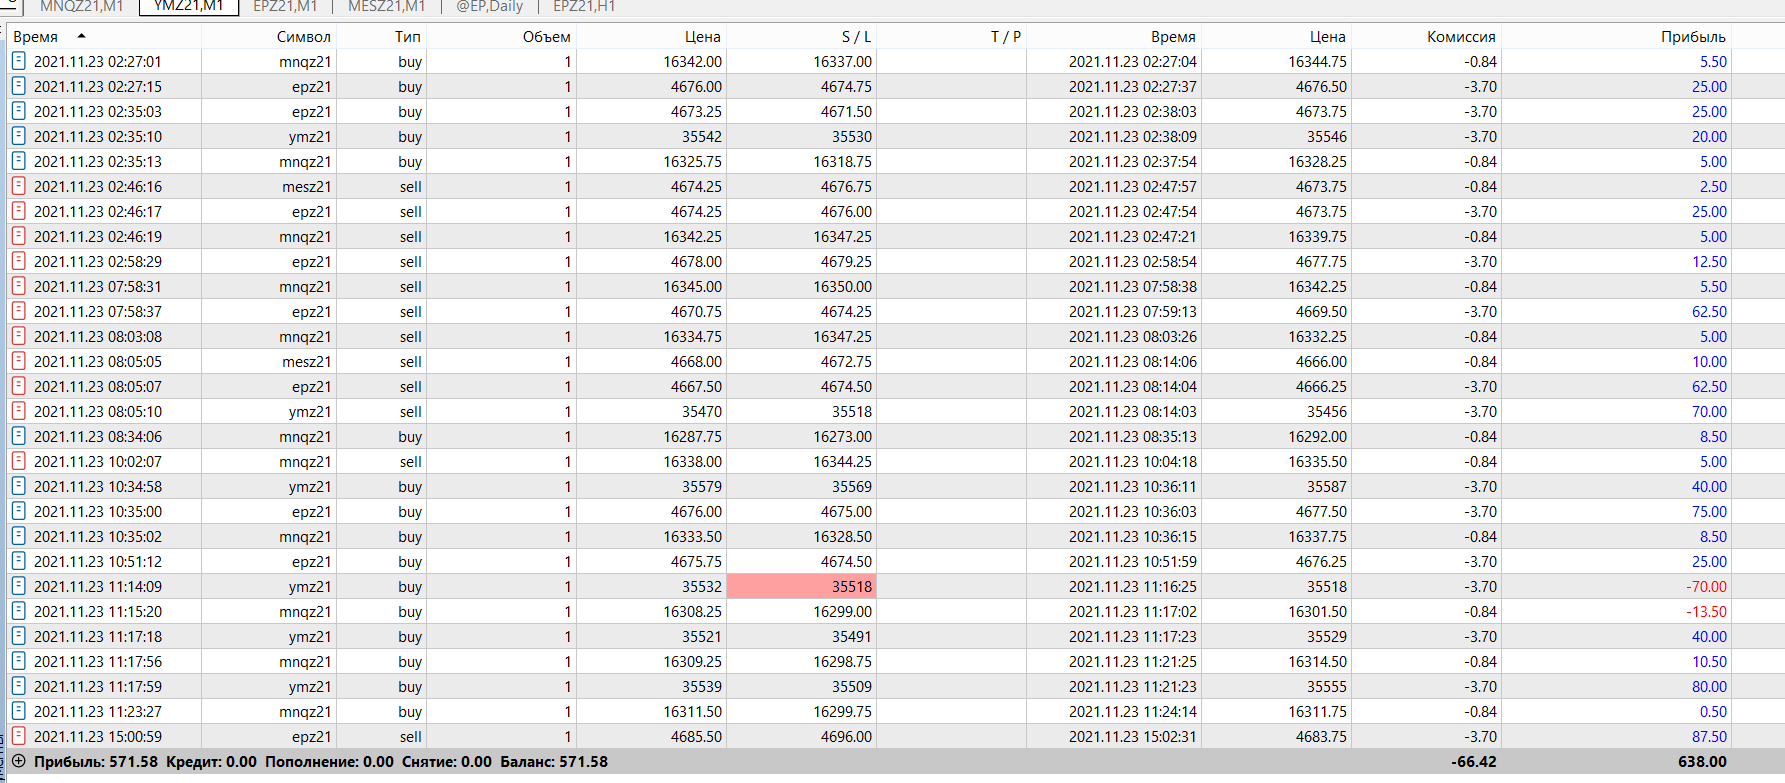Select the buy icon for 11:15:20 trade
This screenshot has height=783, width=1785.
[18, 611]
